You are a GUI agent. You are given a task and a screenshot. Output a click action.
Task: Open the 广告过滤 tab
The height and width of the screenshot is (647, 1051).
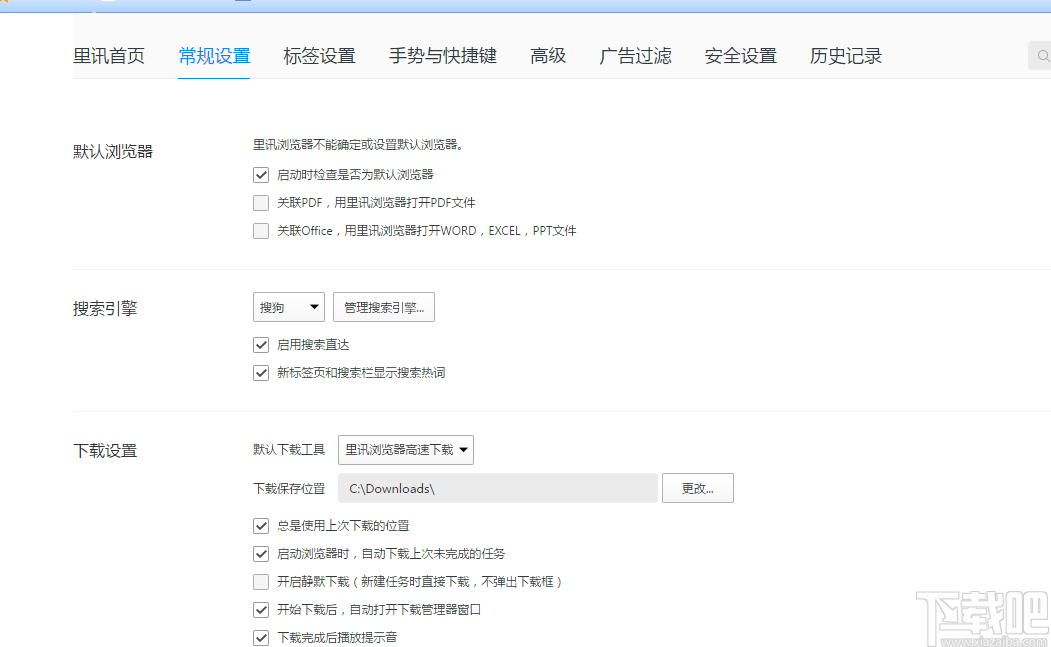coord(635,56)
